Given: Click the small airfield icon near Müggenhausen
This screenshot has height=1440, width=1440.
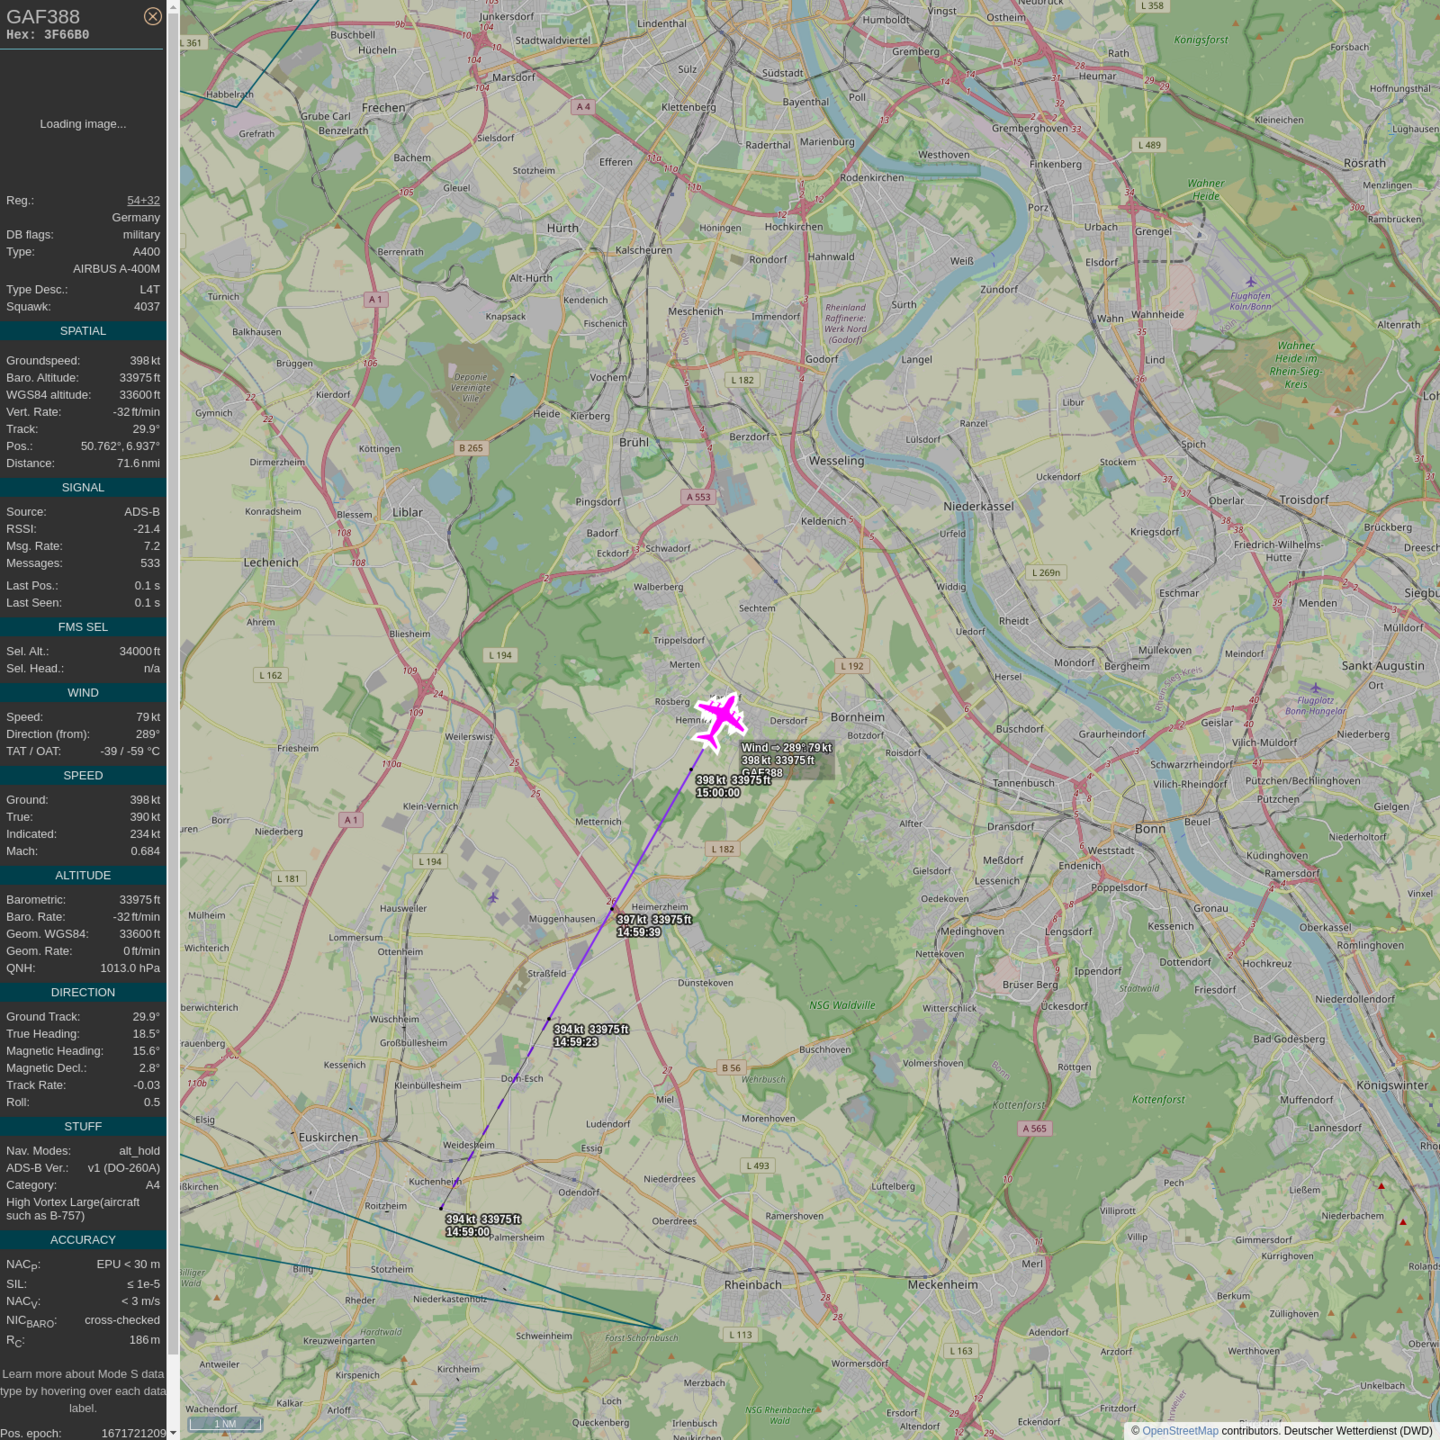Looking at the screenshot, I should click(493, 898).
